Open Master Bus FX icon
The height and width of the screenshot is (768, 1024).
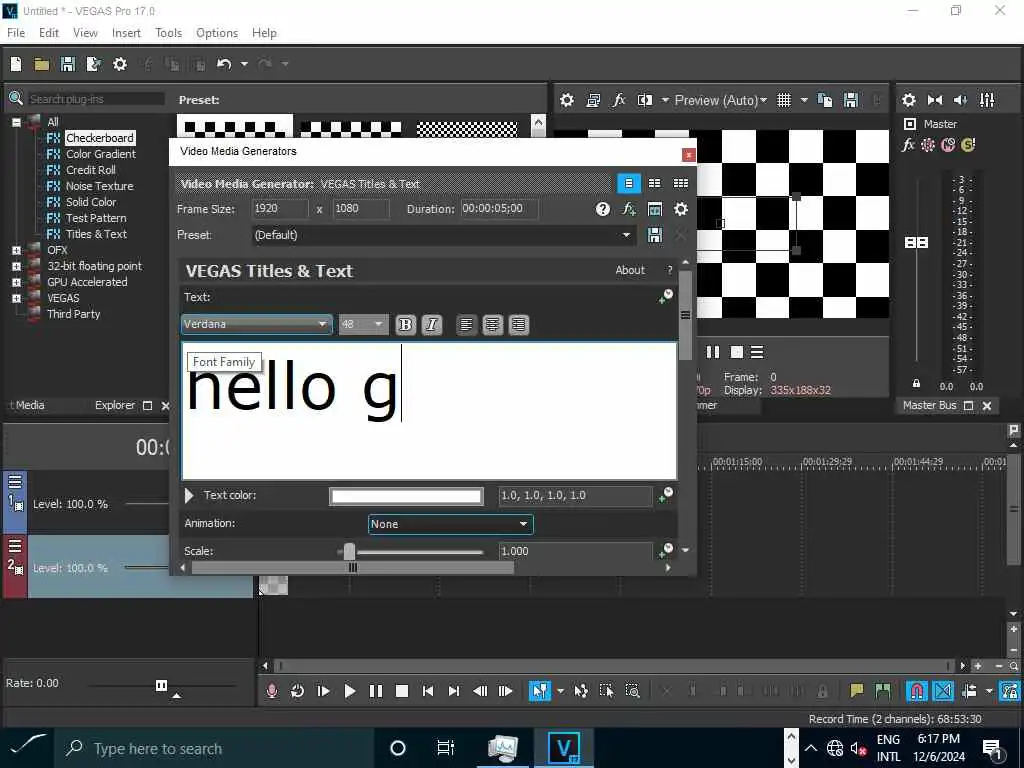tap(908, 145)
